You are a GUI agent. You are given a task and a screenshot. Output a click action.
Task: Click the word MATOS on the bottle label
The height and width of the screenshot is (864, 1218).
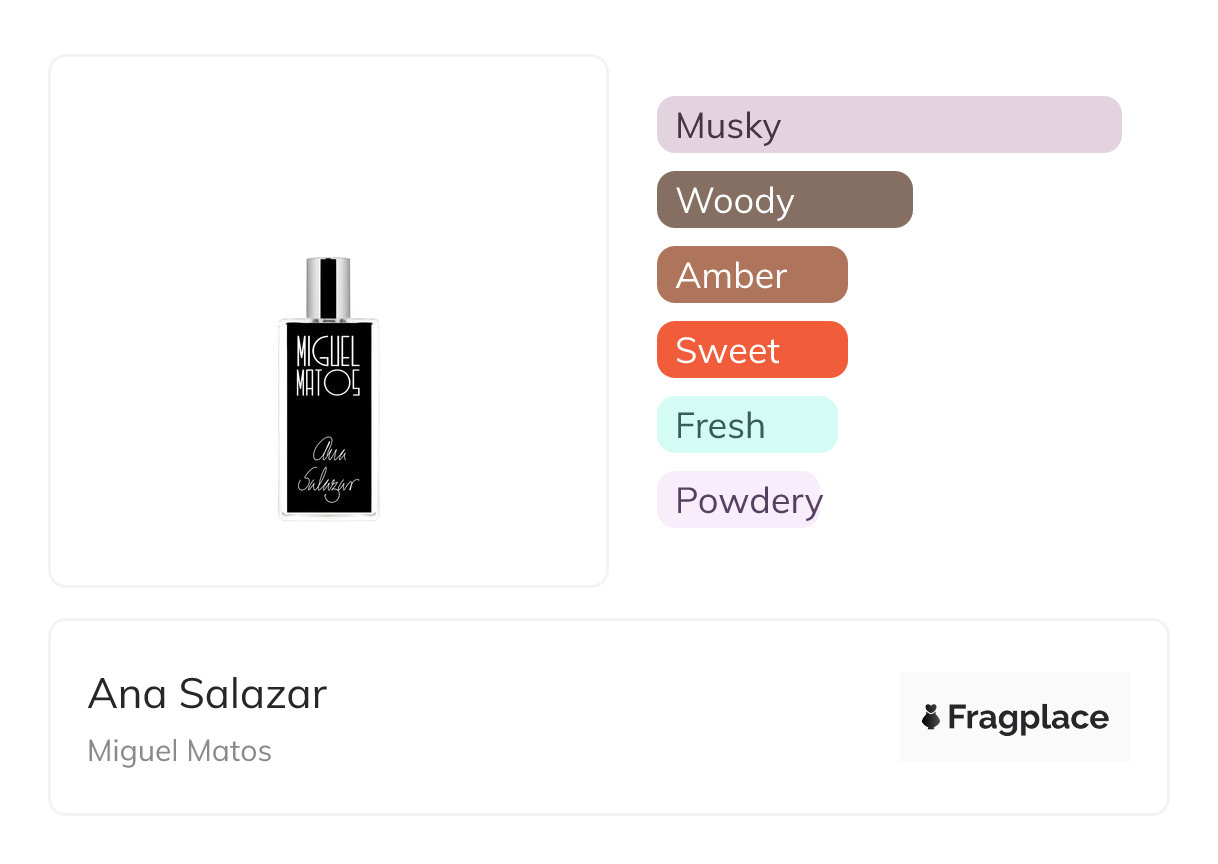pos(328,382)
